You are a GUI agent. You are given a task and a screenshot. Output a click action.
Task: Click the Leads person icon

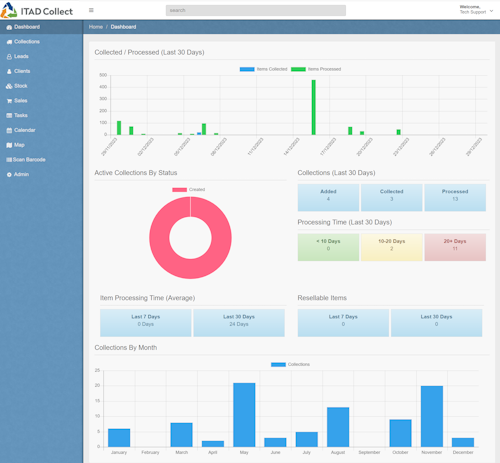[x=9, y=57]
